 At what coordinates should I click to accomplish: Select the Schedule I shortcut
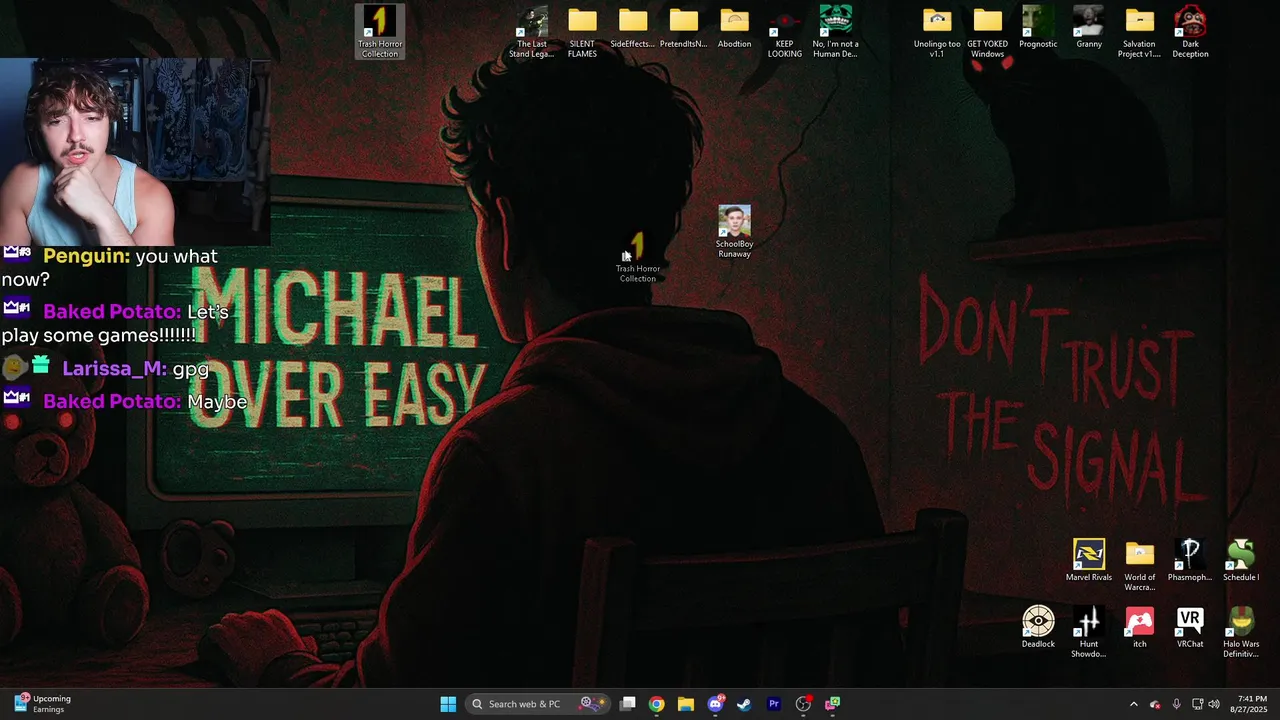[1241, 560]
